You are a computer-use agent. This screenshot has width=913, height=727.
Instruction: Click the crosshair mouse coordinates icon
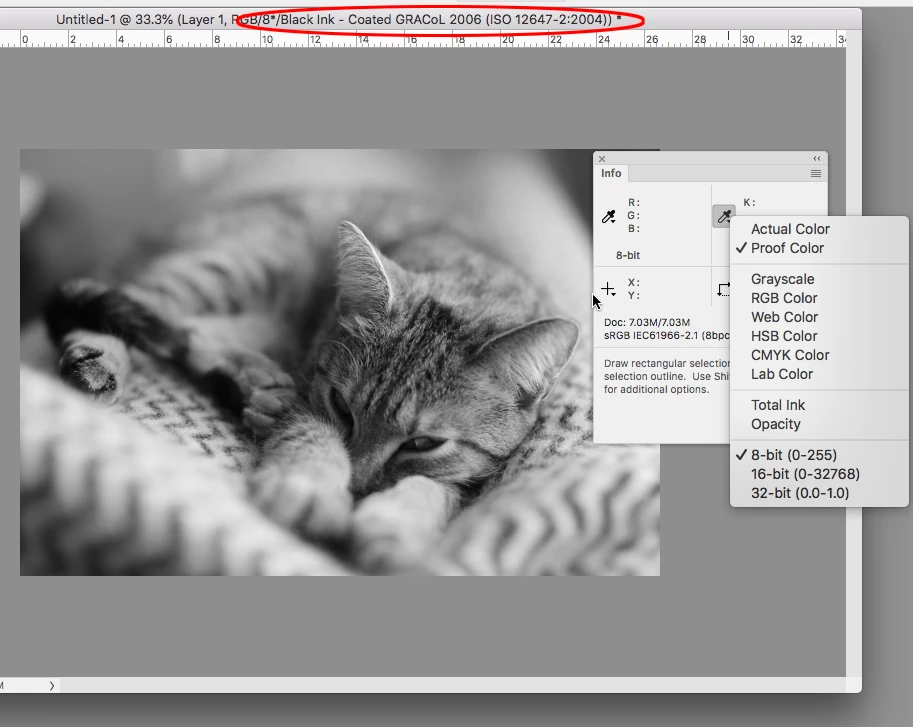click(x=608, y=289)
